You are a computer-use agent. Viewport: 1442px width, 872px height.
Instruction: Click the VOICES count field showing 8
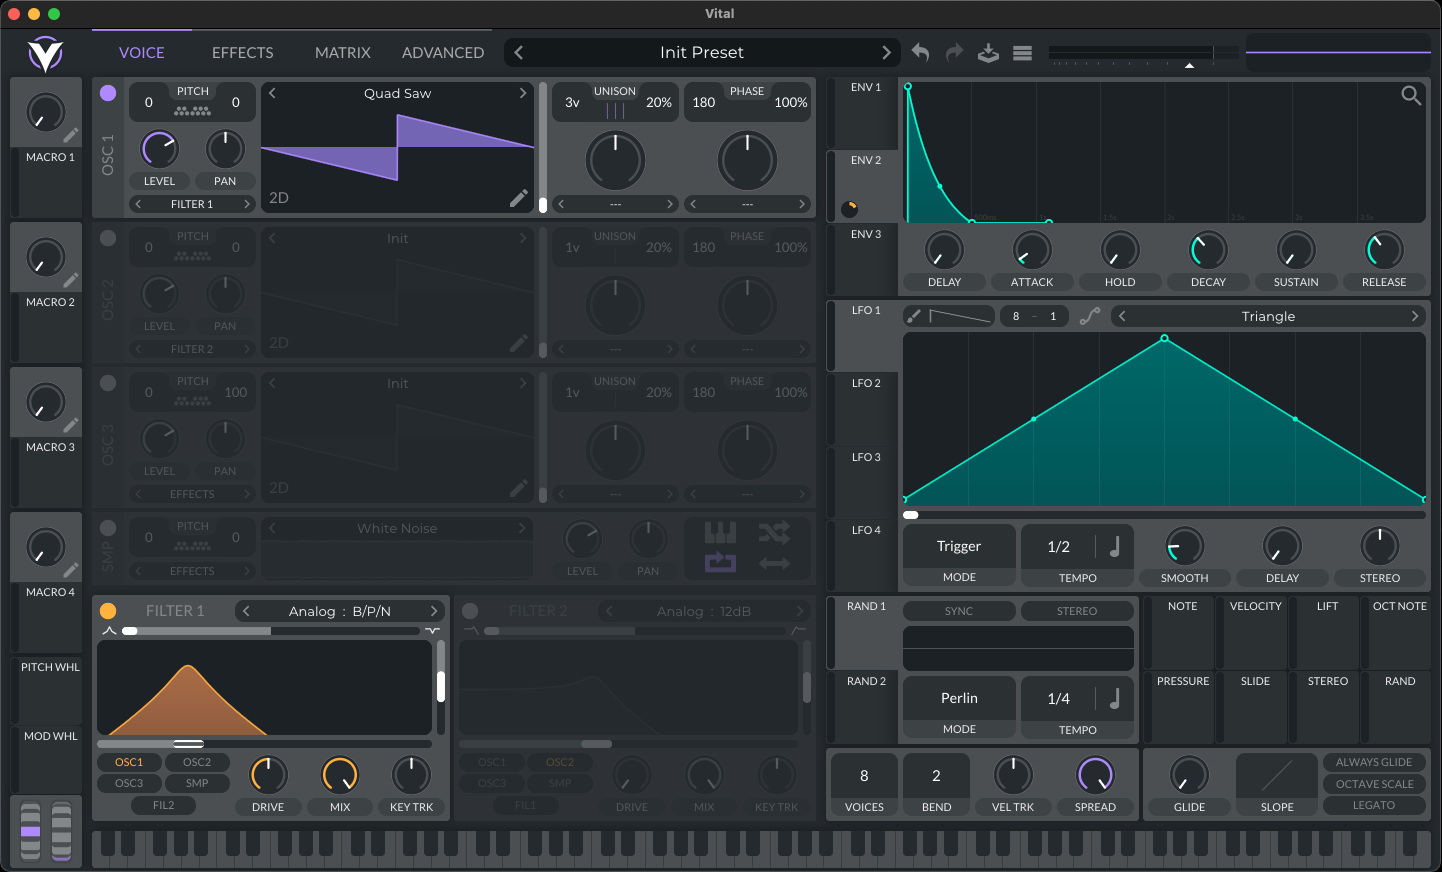coord(864,776)
